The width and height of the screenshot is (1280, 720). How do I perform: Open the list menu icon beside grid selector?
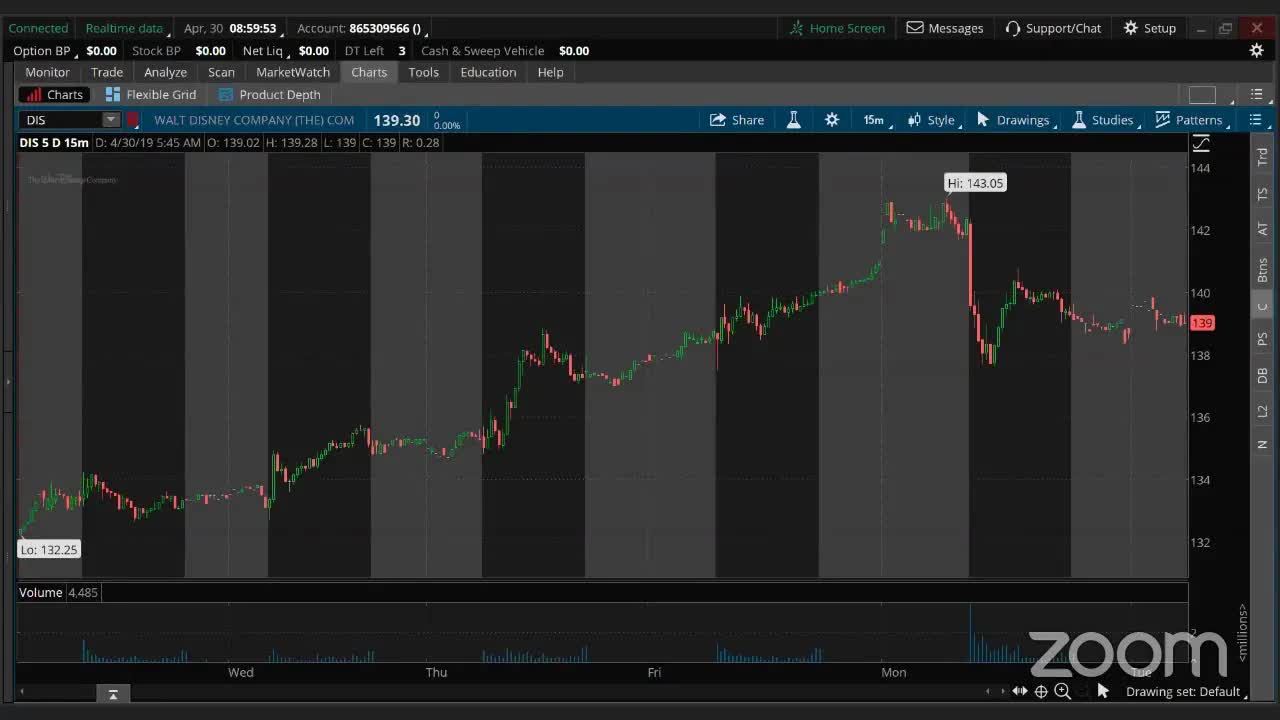click(1257, 95)
